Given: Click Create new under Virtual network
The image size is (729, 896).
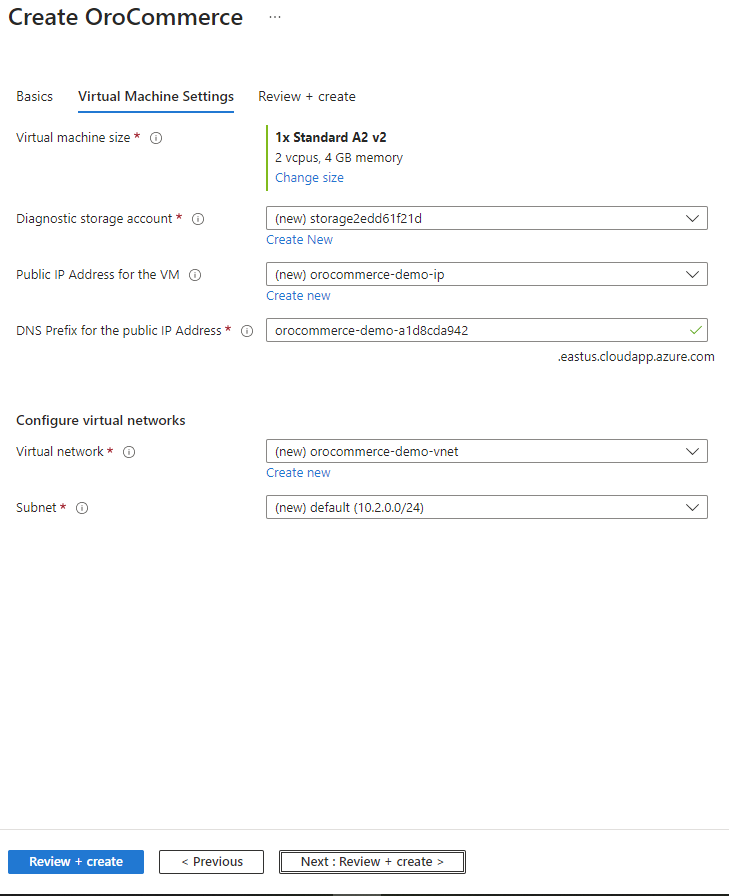Looking at the screenshot, I should (298, 473).
